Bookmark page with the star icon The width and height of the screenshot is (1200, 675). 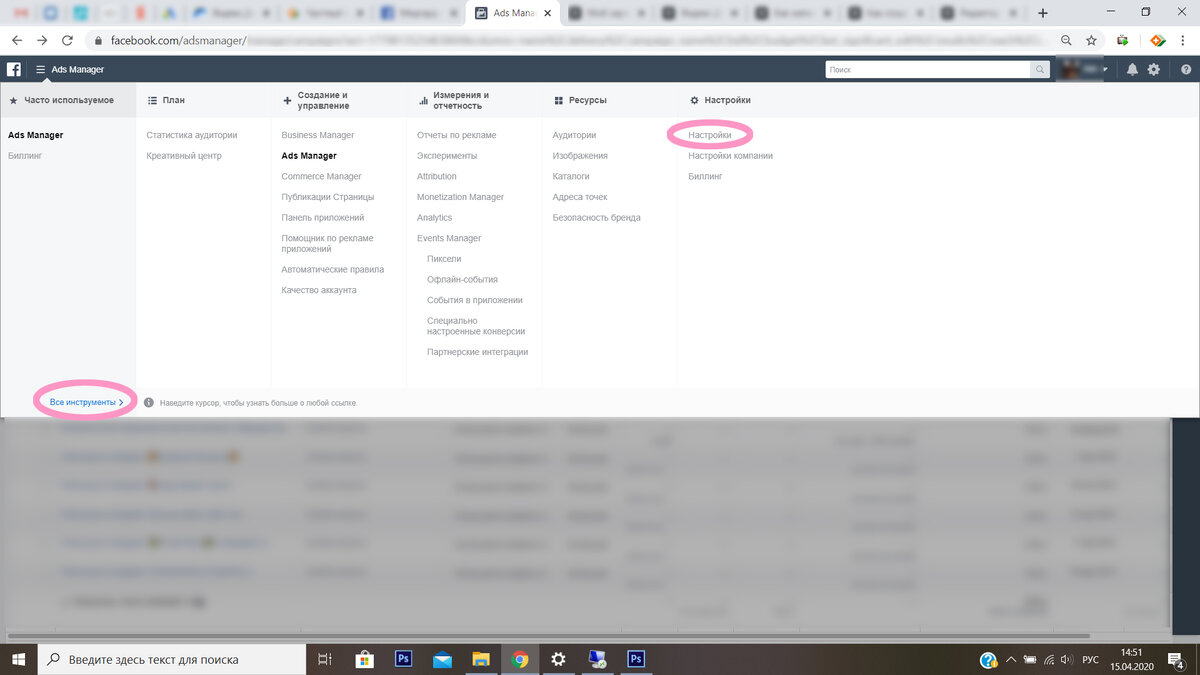(x=1092, y=40)
